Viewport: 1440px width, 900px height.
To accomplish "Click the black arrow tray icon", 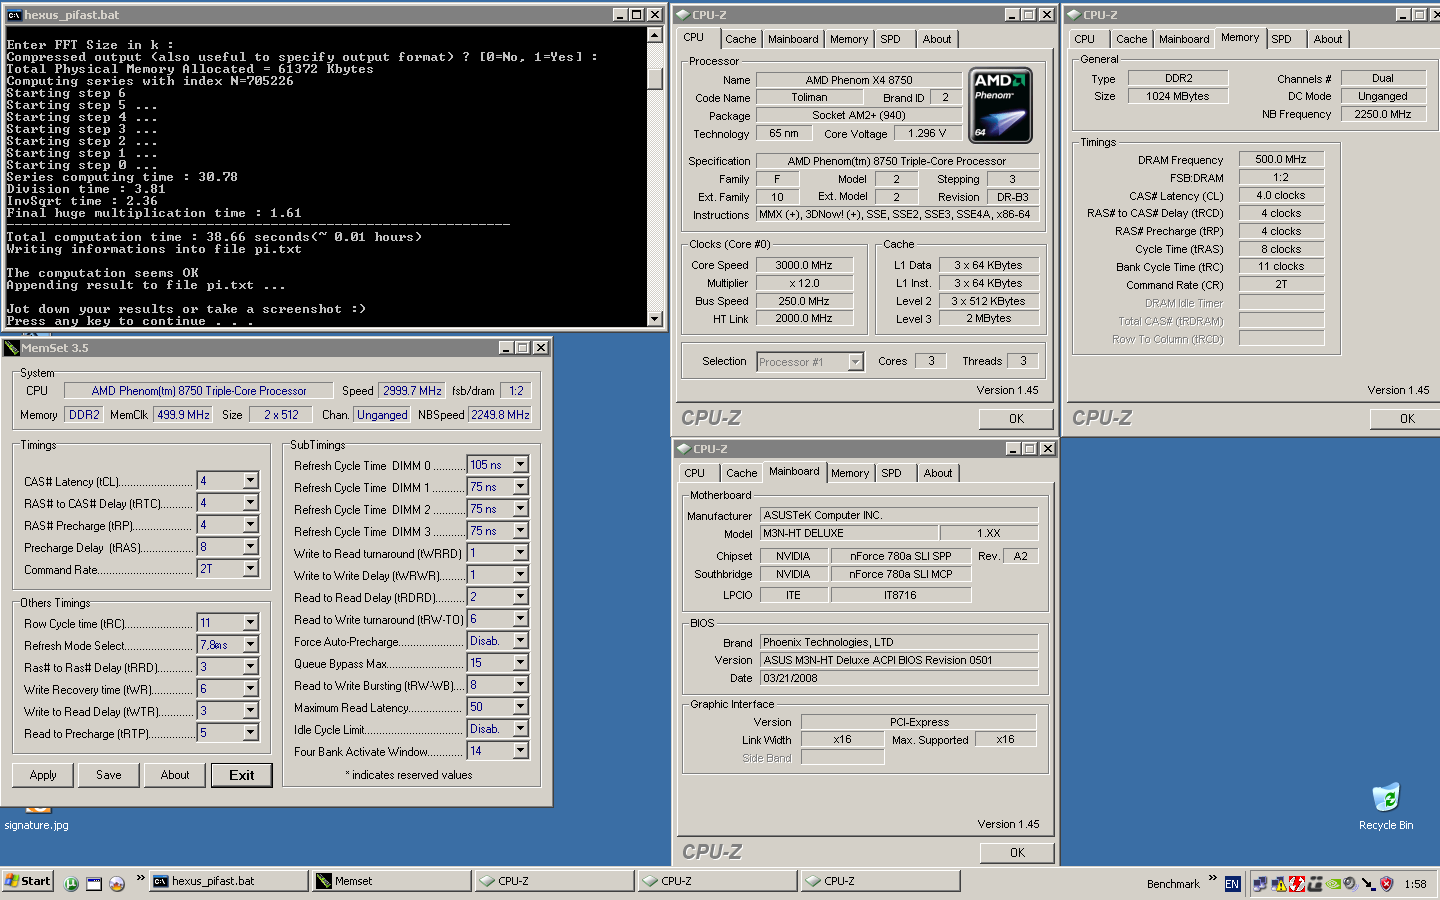I will point(1368,883).
